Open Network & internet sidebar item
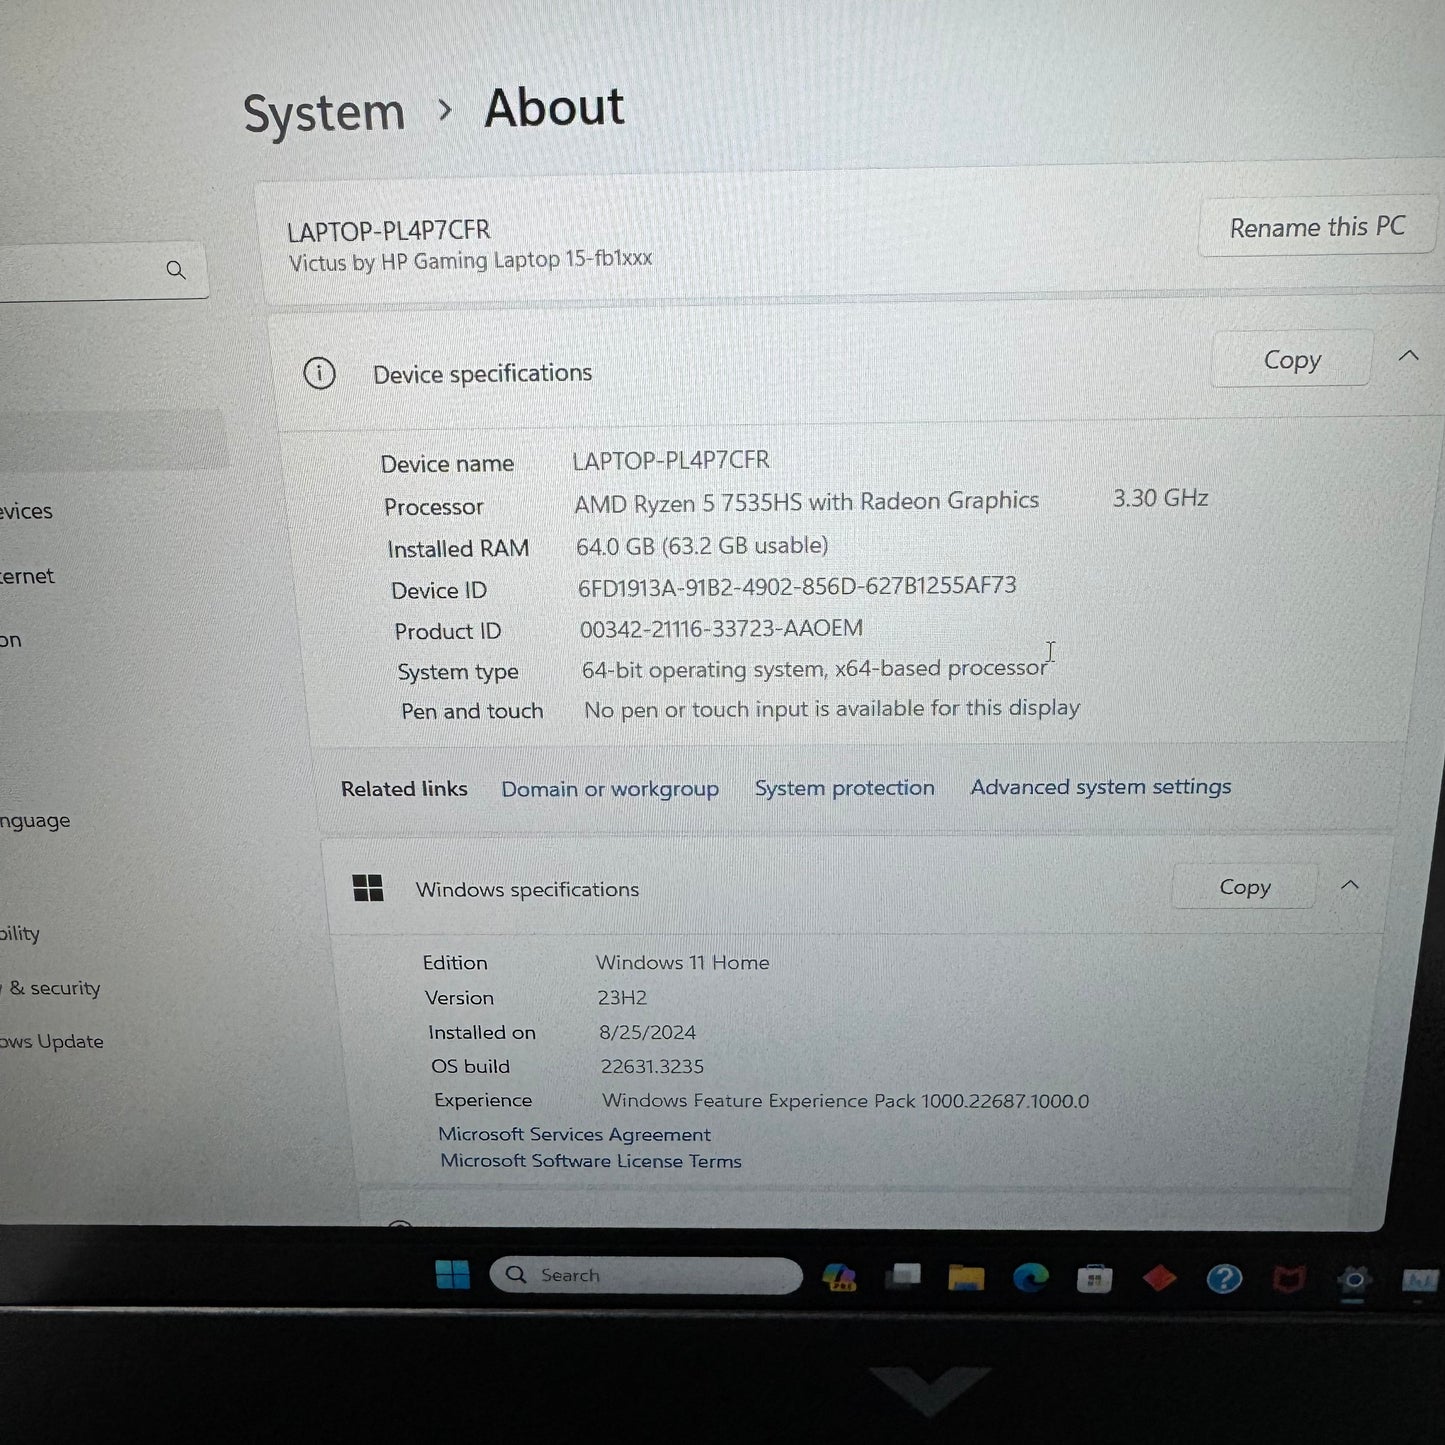The height and width of the screenshot is (1445, 1445). click(x=27, y=576)
